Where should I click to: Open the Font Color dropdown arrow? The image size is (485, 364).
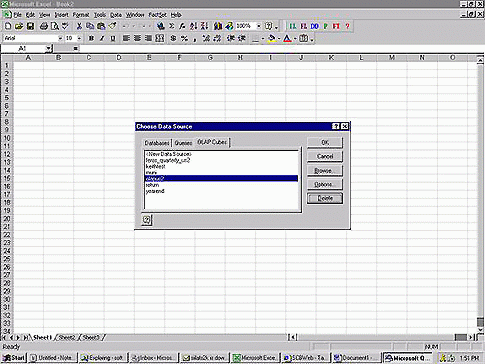(x=295, y=39)
